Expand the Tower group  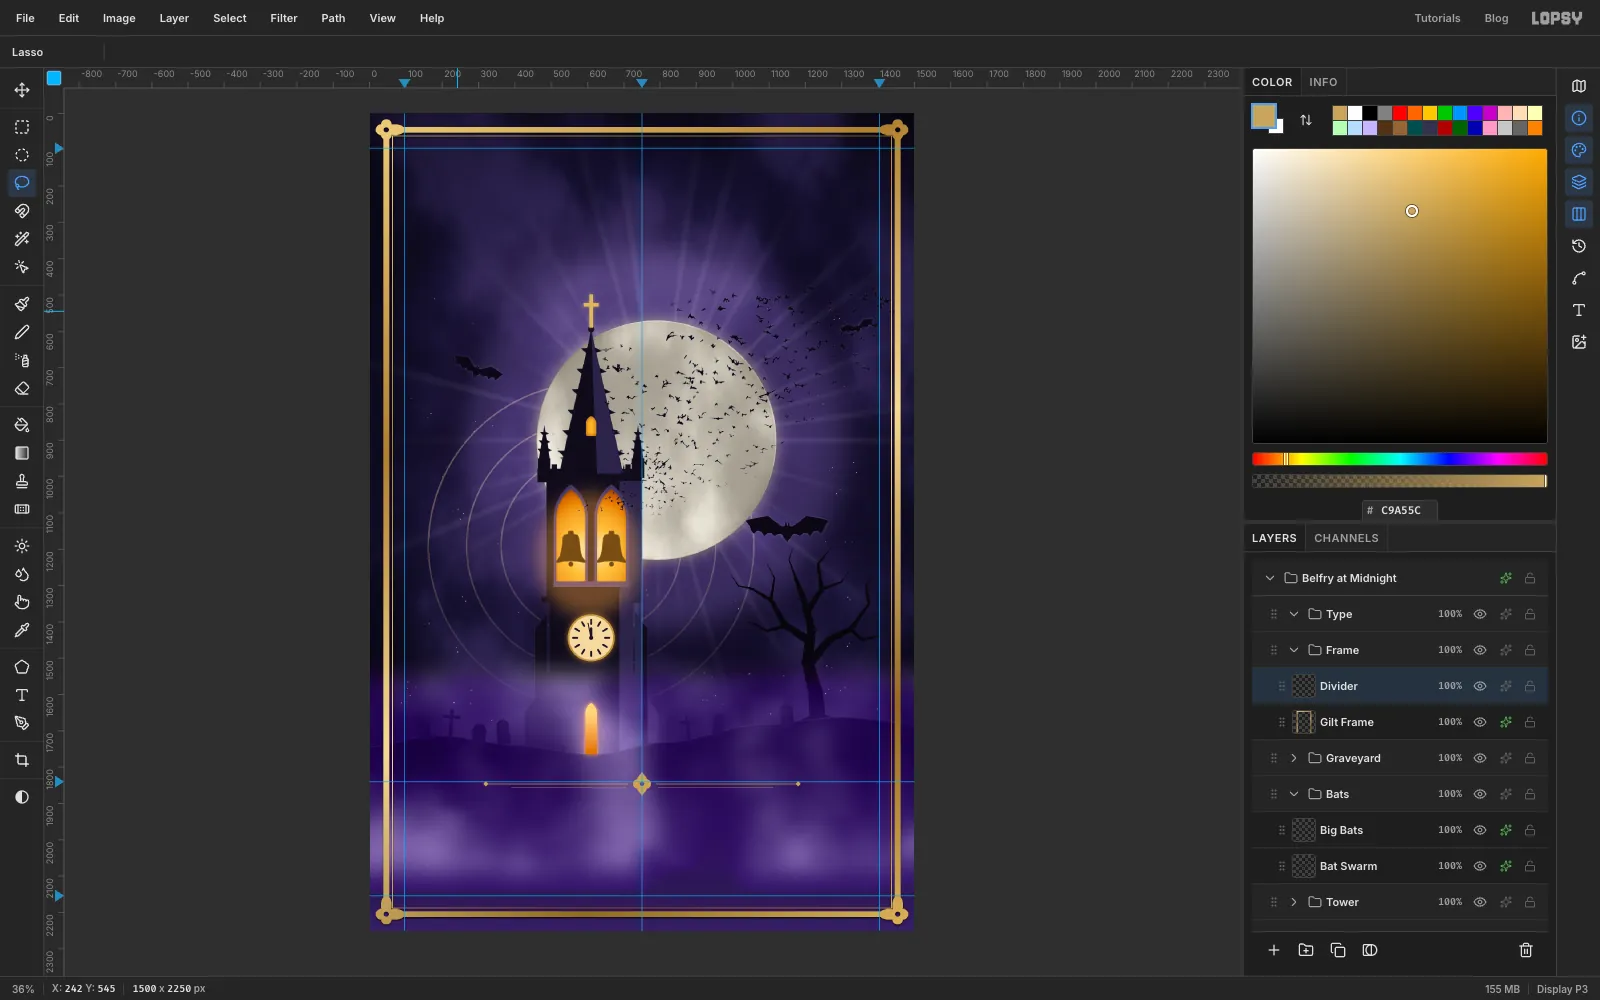click(1294, 902)
